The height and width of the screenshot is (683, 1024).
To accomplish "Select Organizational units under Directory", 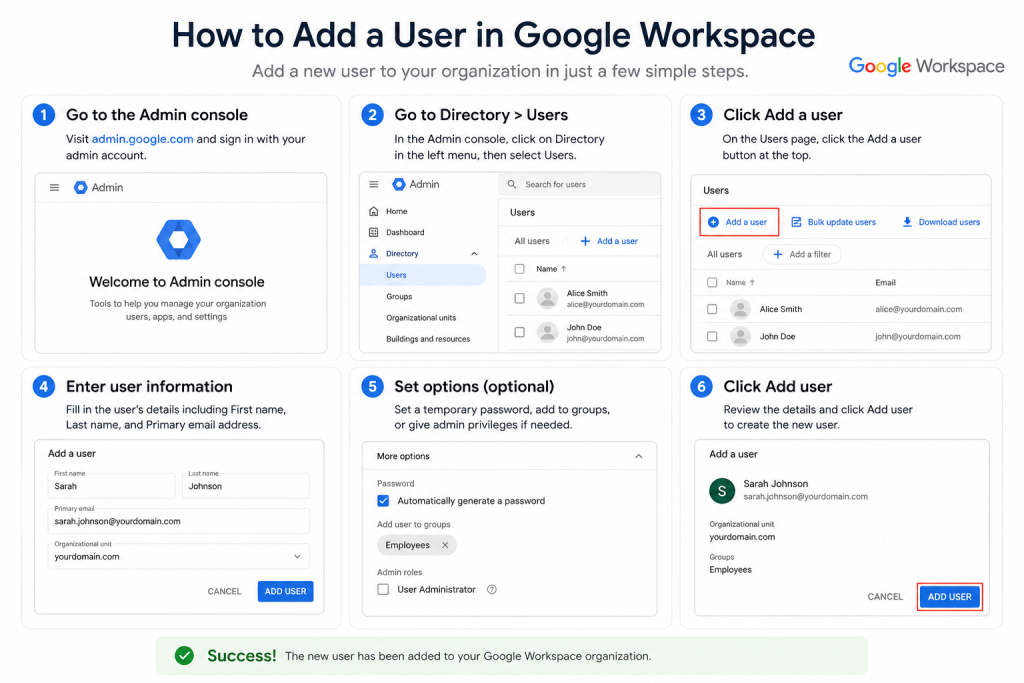I will [421, 317].
